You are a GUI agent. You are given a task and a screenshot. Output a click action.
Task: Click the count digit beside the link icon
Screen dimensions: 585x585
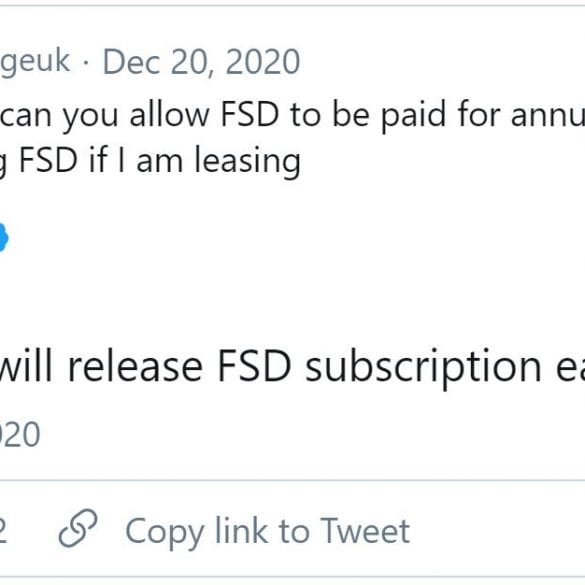3,532
